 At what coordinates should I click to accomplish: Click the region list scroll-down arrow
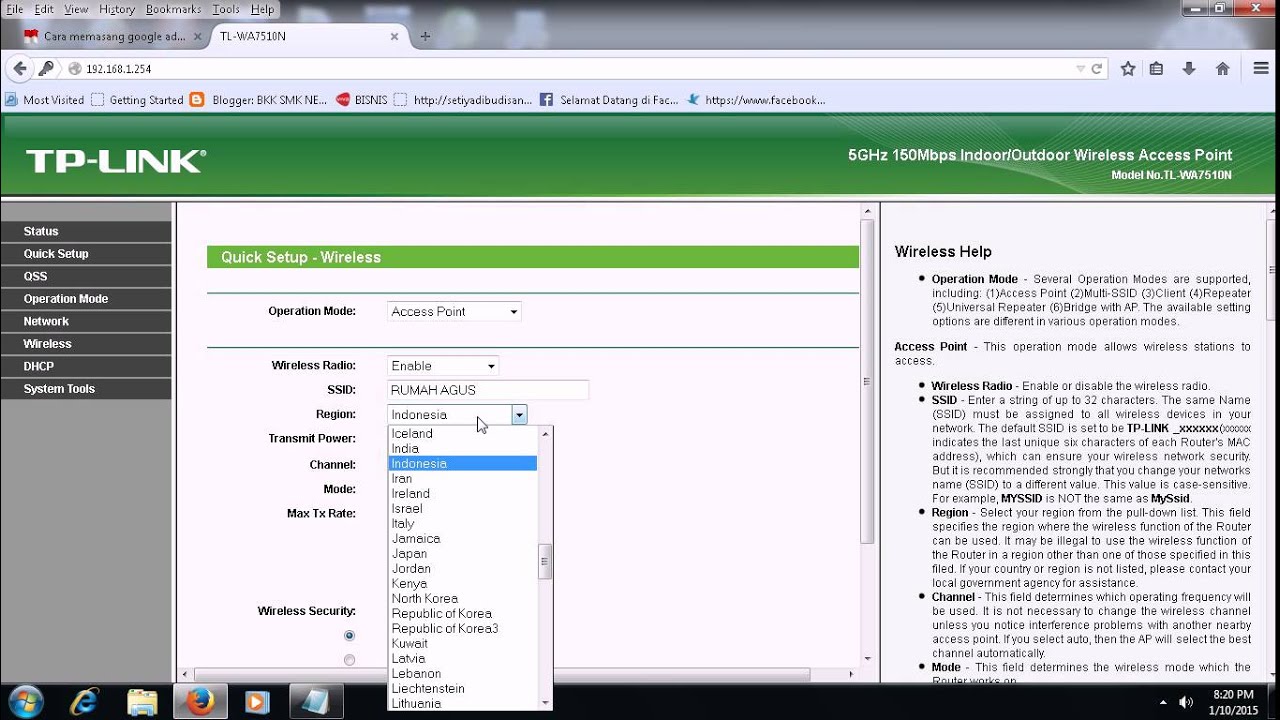click(x=545, y=703)
